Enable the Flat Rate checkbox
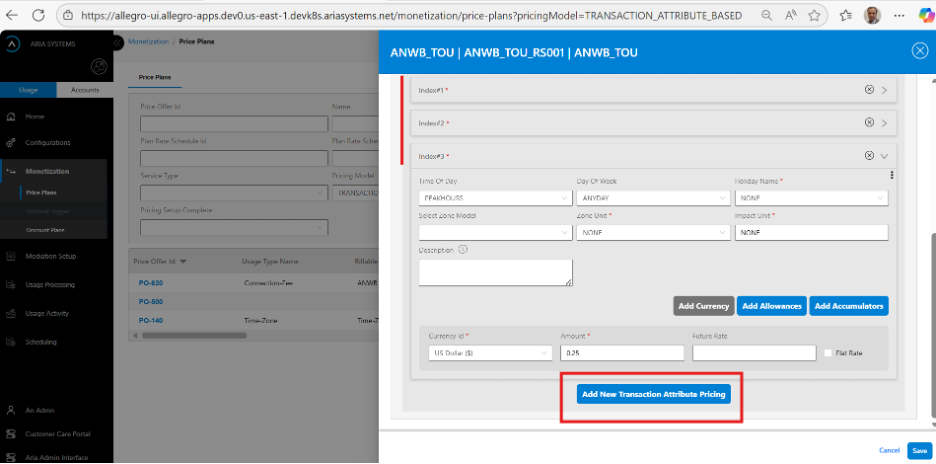936x464 pixels. tap(828, 353)
